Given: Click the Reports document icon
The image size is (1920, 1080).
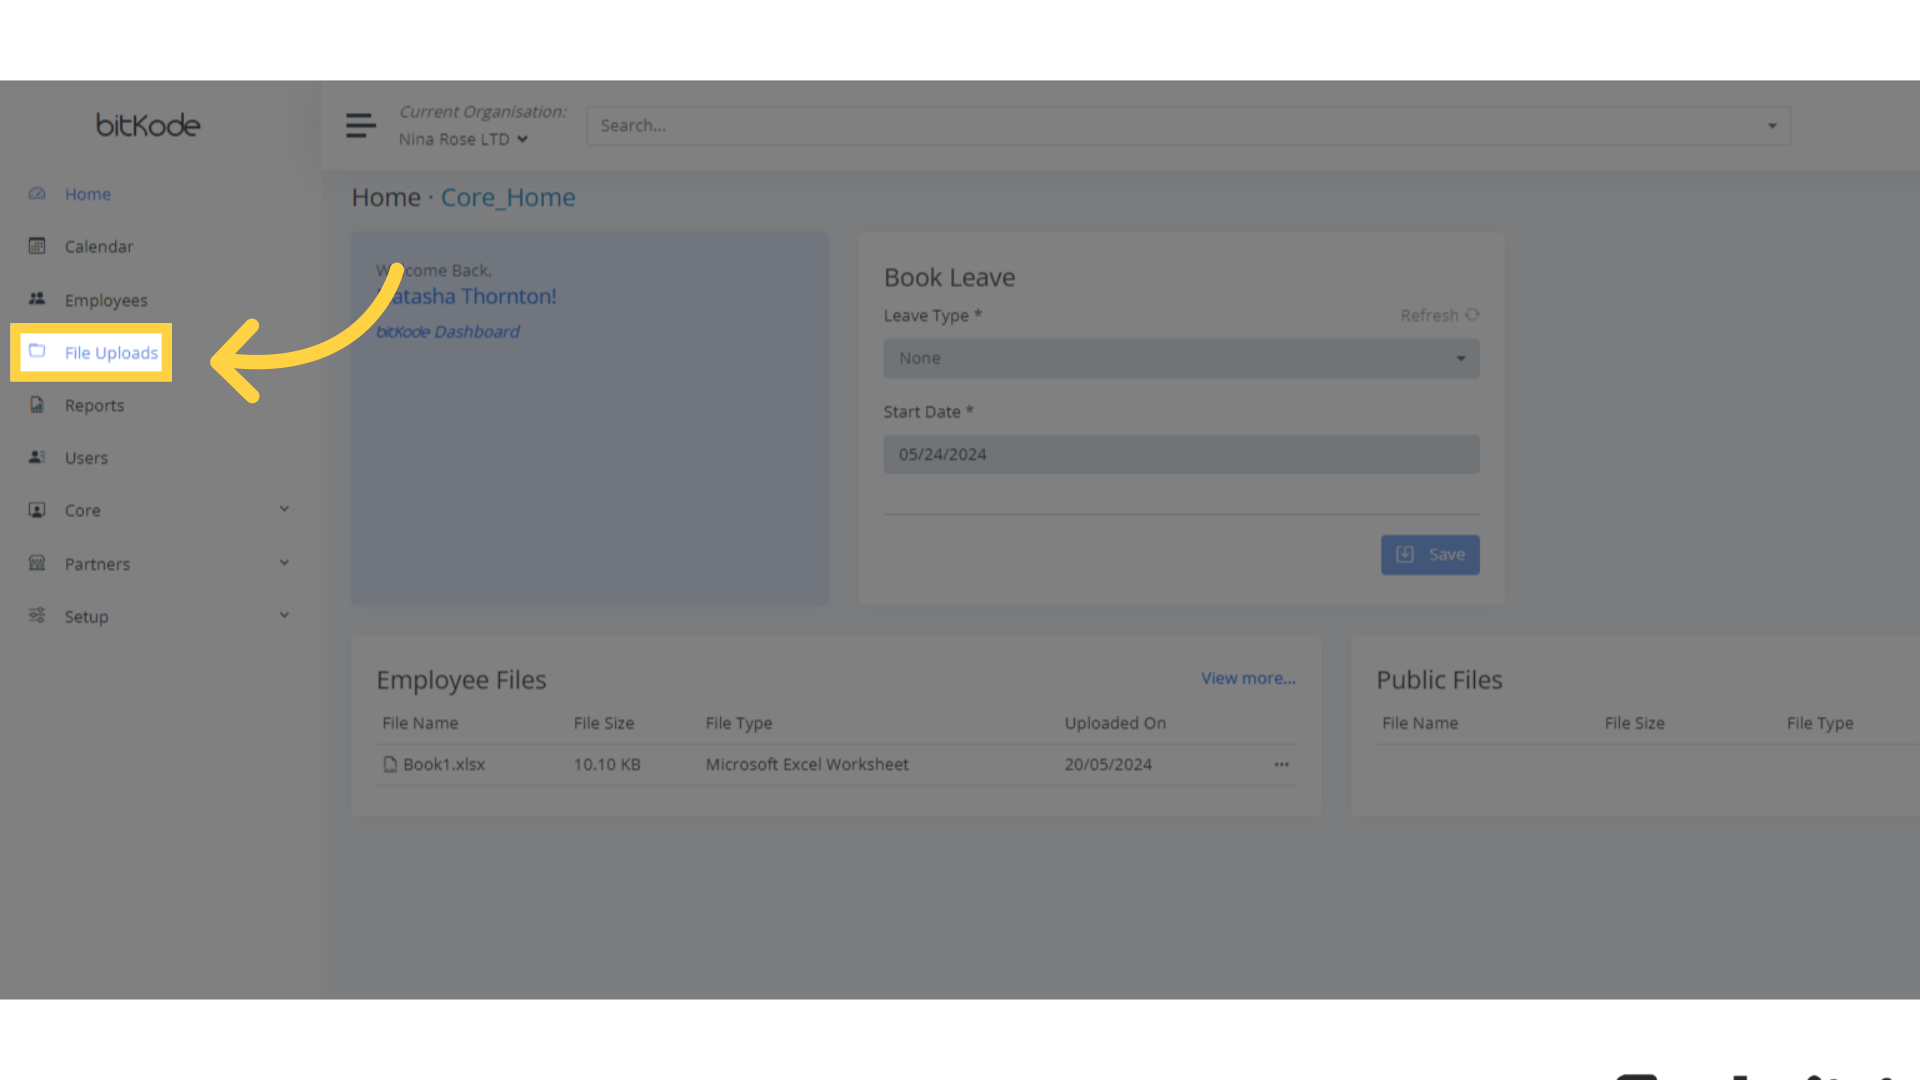Looking at the screenshot, I should [36, 404].
